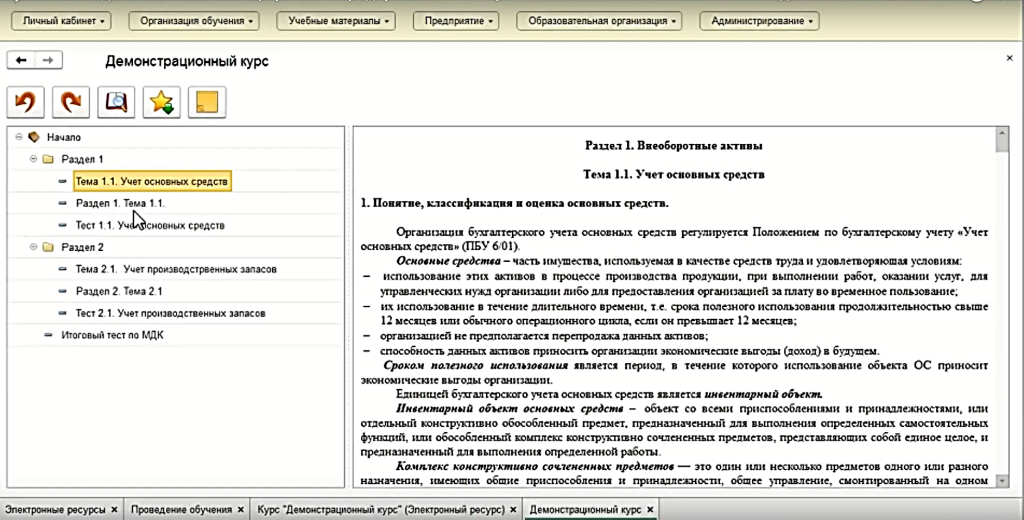This screenshot has width=1024, height=520.
Task: Select Тест 1.1. Учет основных средств
Action: (150, 225)
